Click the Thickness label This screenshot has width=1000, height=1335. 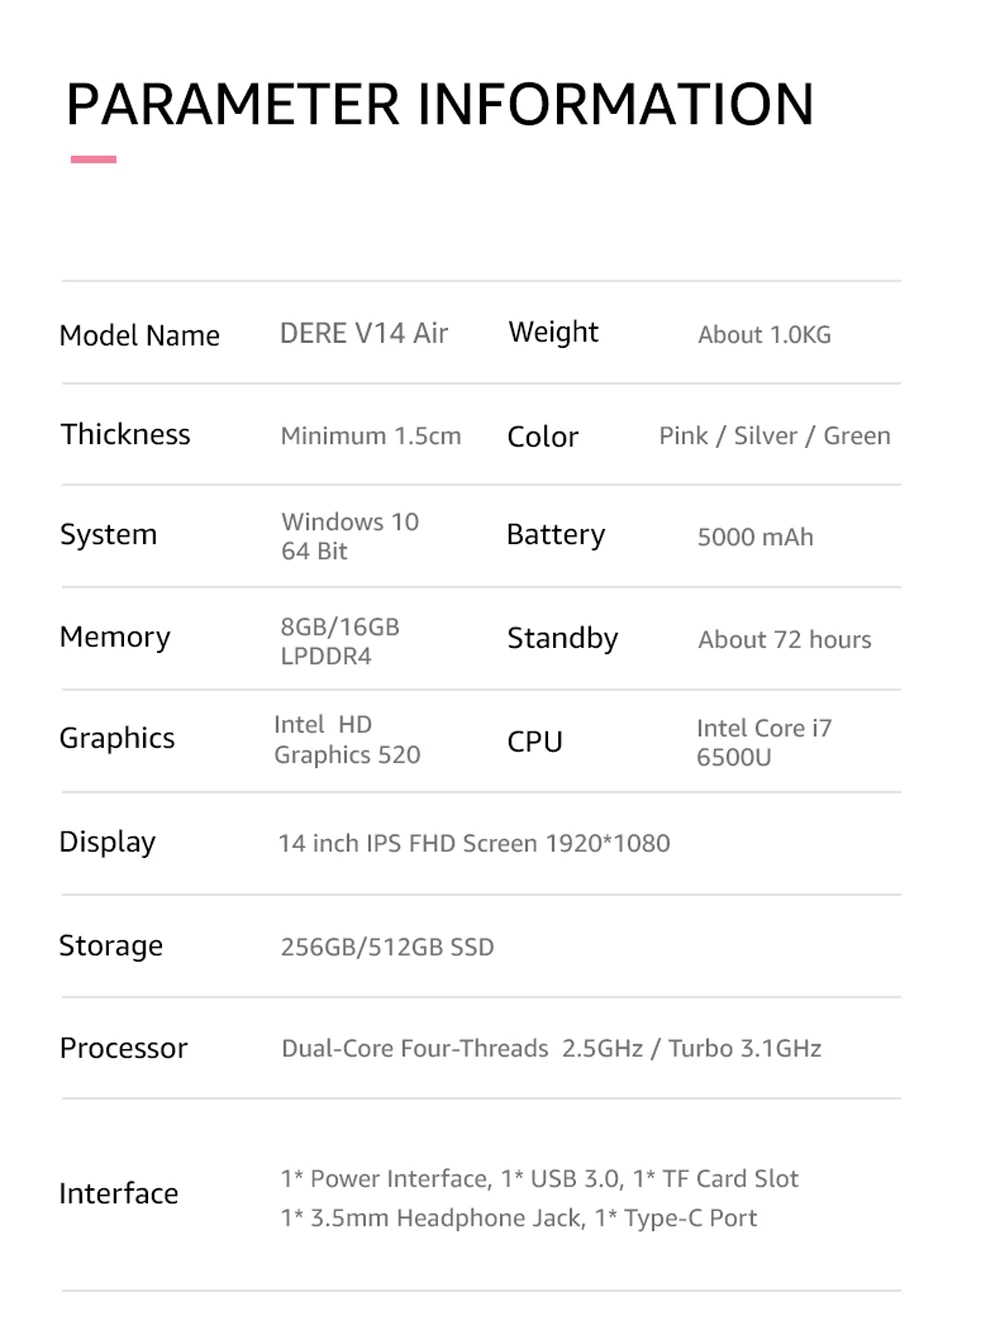coord(125,434)
